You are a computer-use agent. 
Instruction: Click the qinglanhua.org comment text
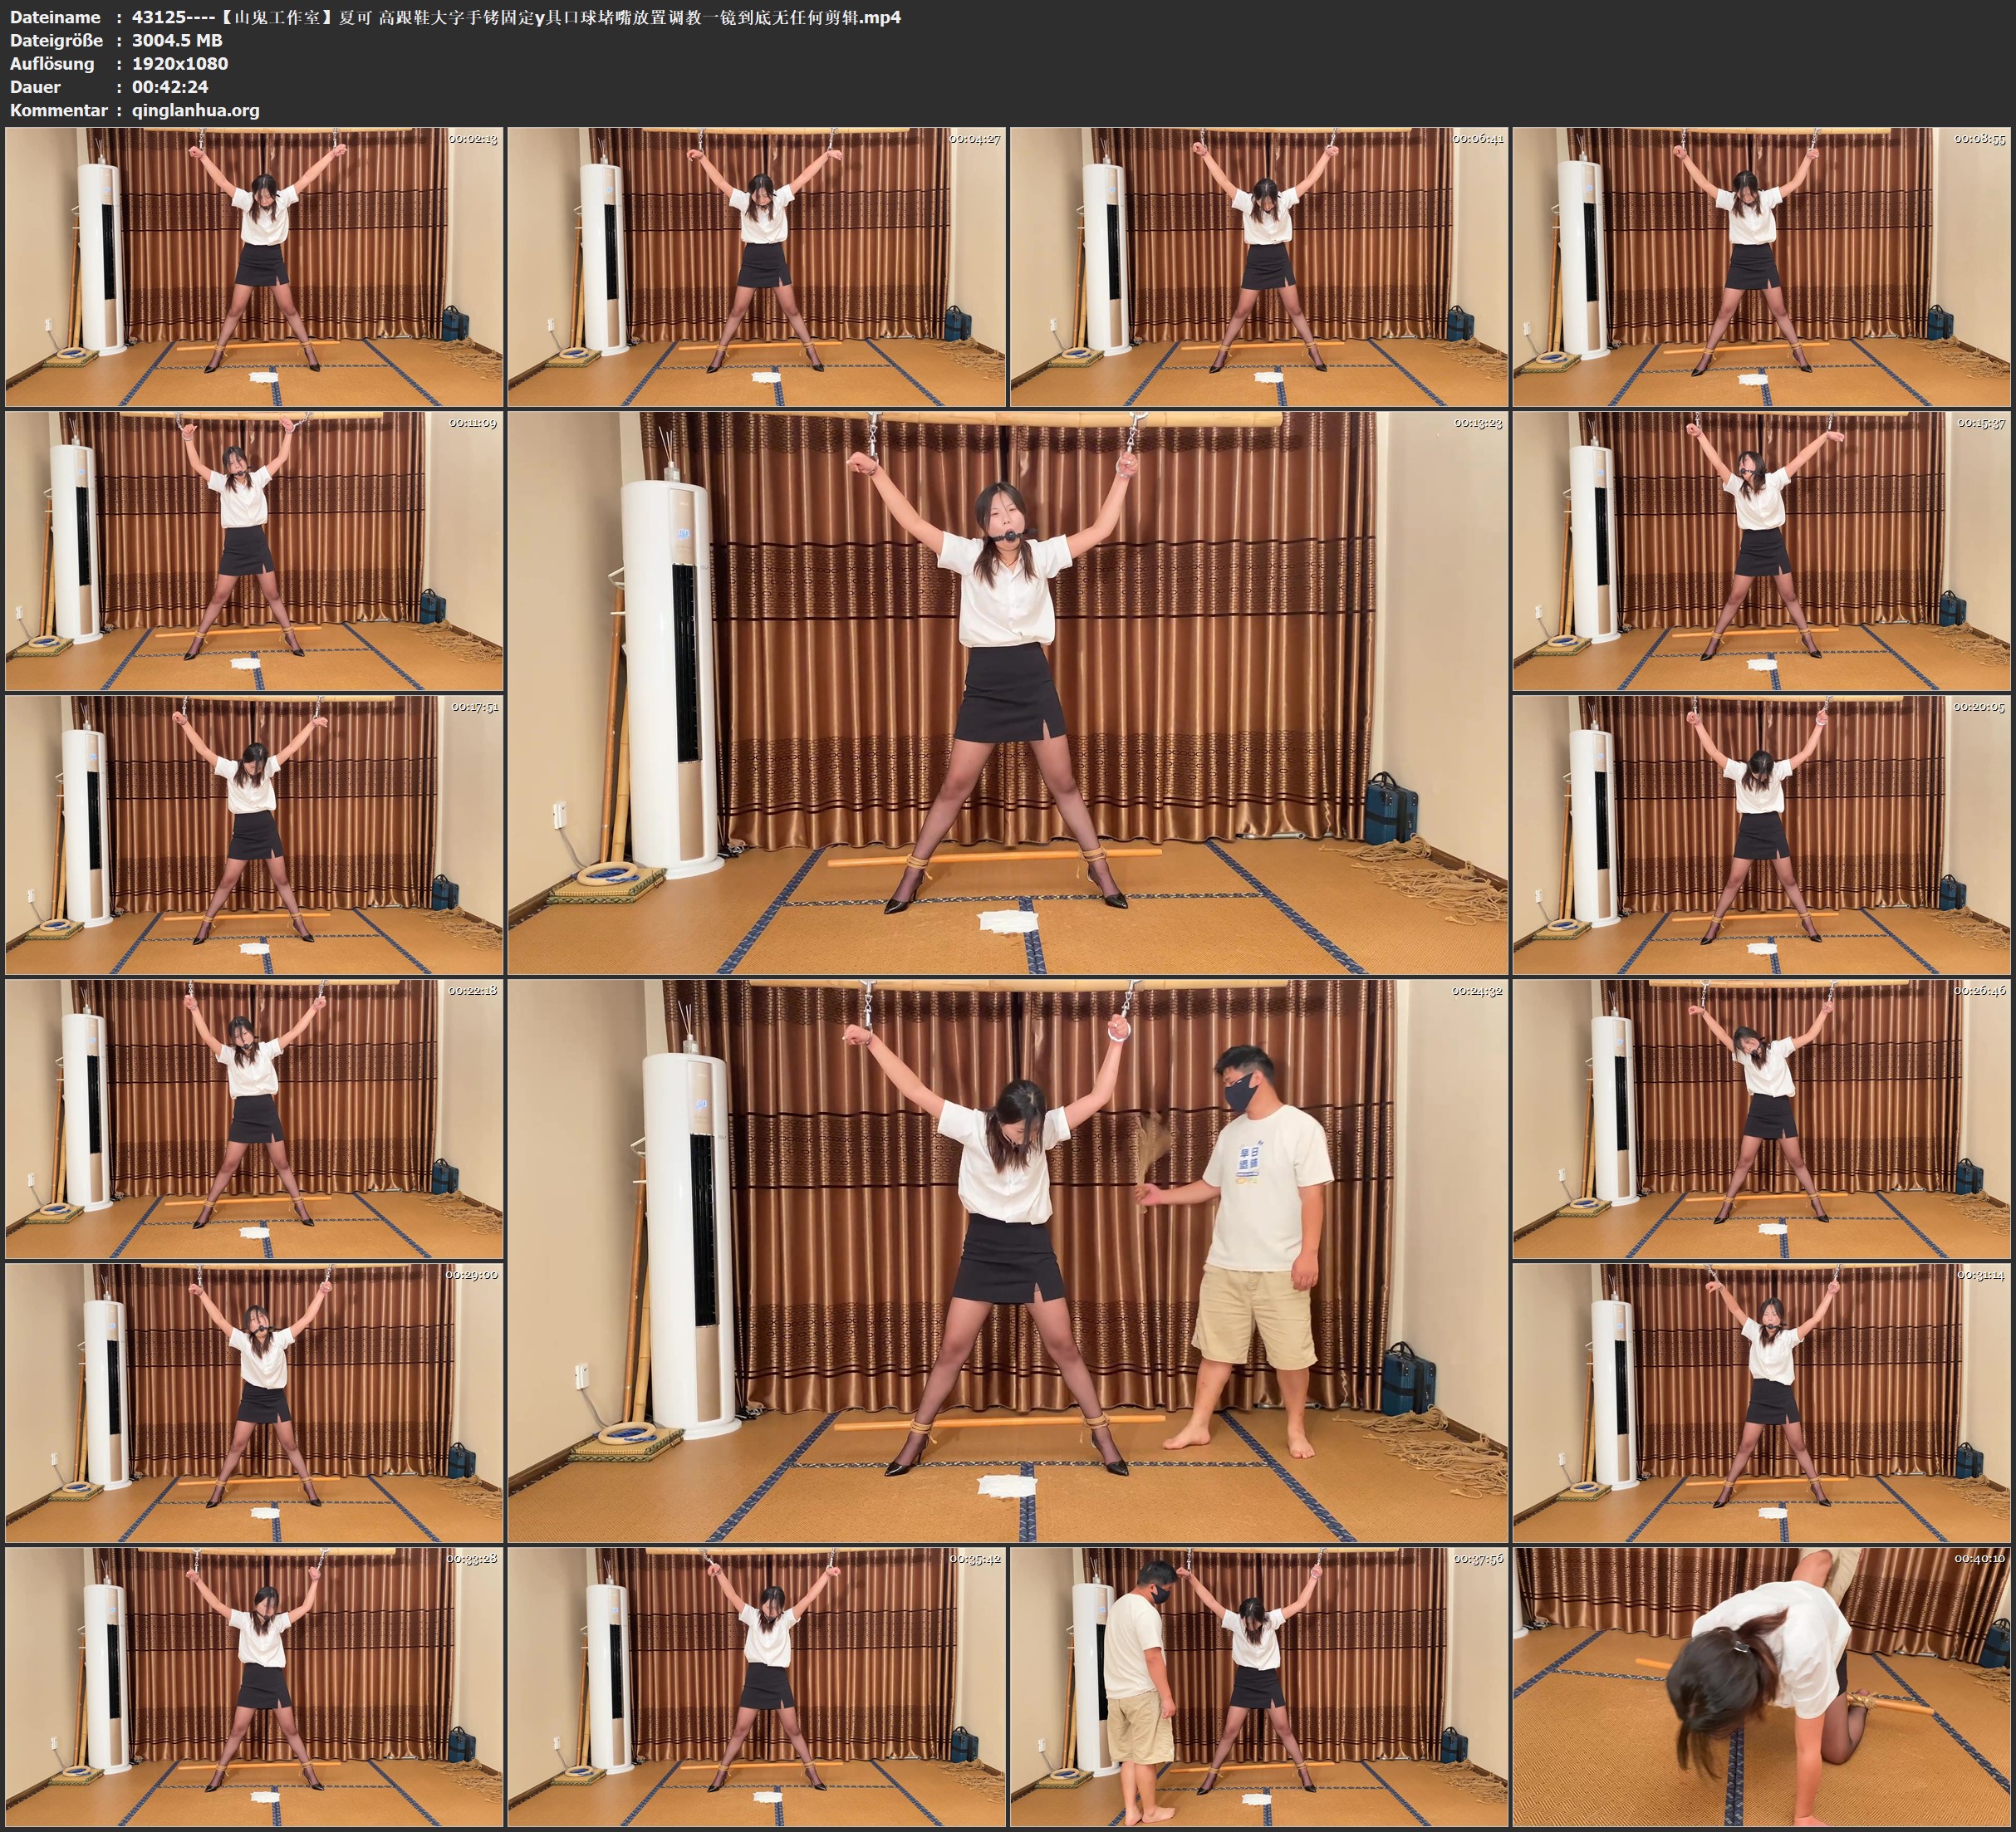pos(195,110)
